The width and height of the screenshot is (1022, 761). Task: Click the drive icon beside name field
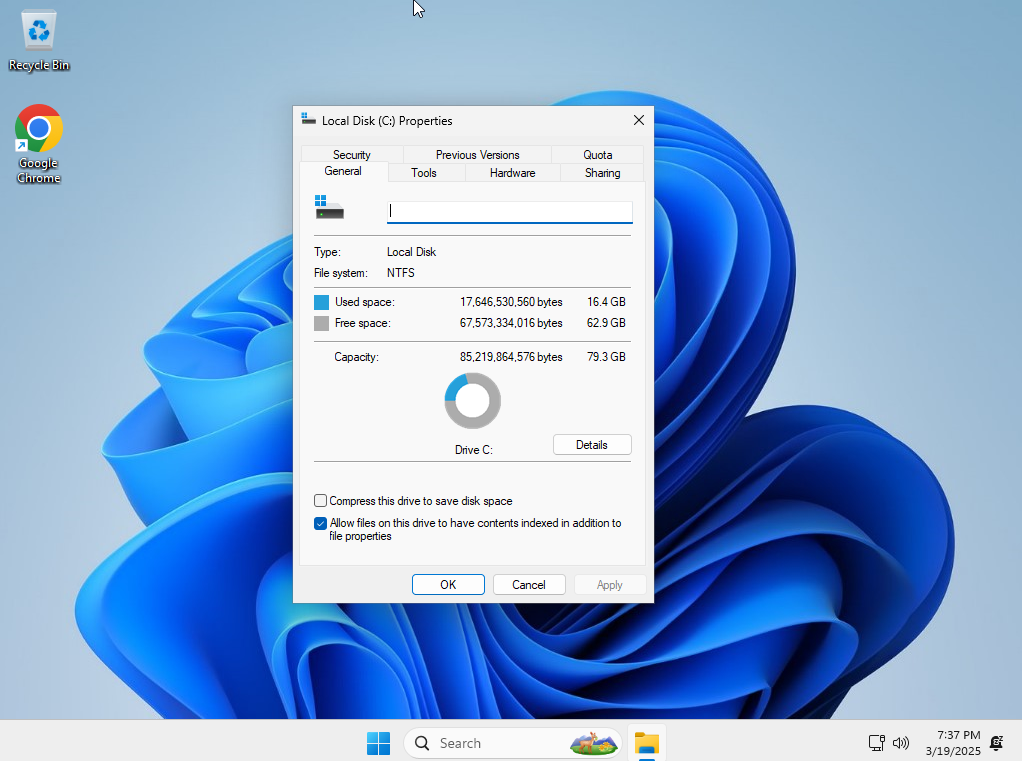pyautogui.click(x=329, y=208)
